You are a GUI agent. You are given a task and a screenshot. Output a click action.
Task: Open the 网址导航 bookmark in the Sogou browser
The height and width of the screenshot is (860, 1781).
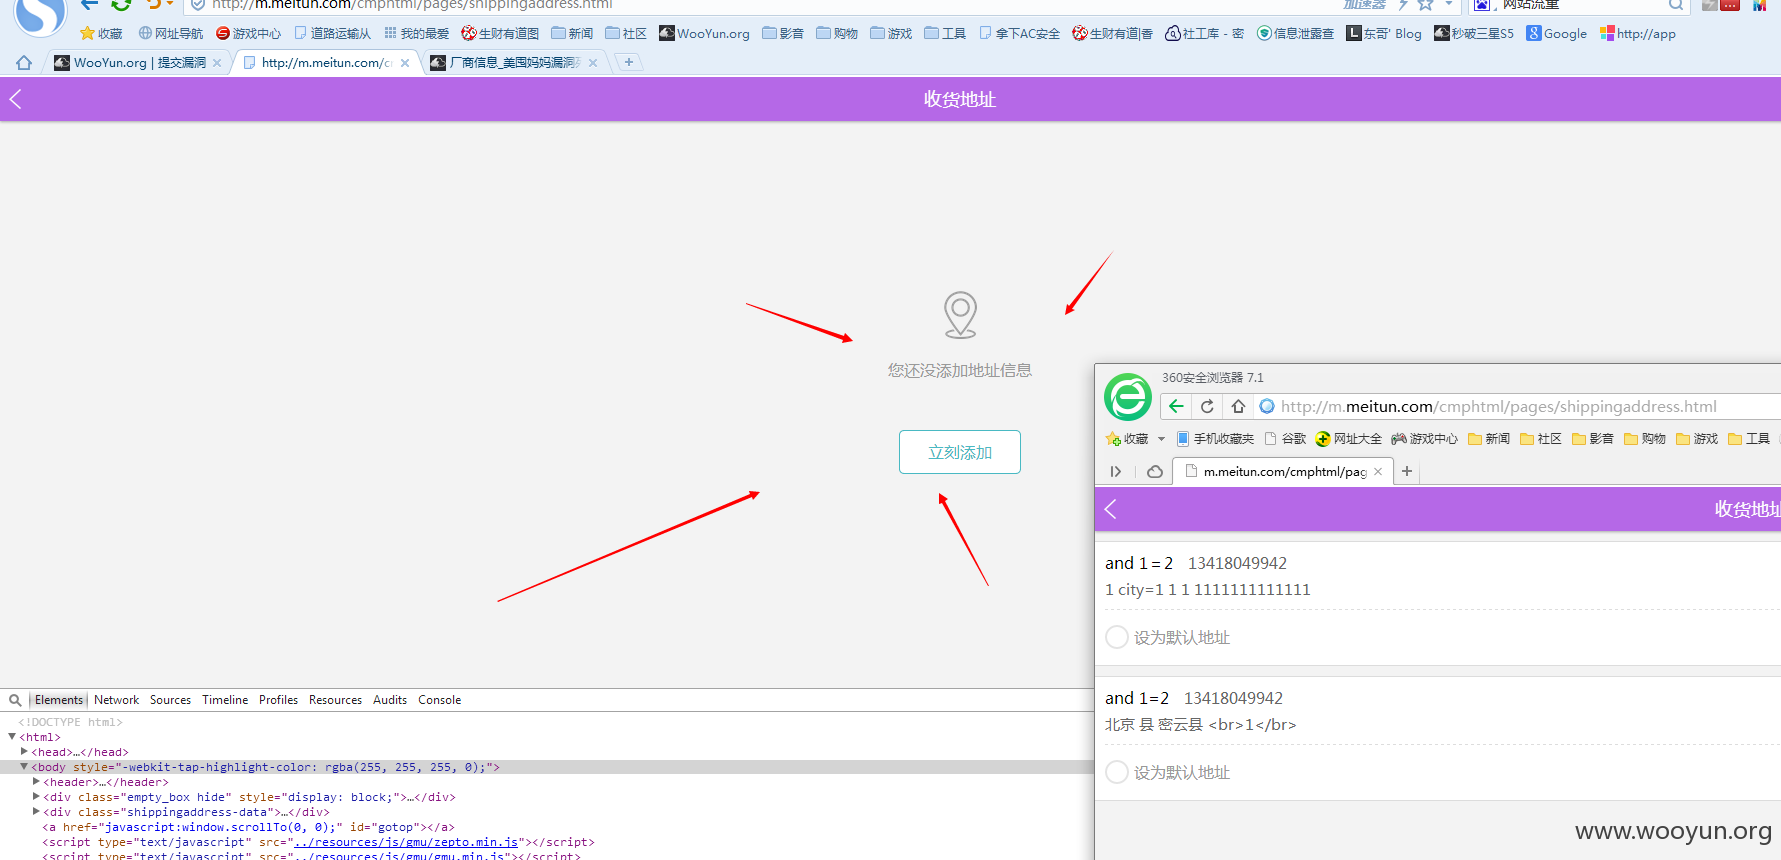click(171, 34)
